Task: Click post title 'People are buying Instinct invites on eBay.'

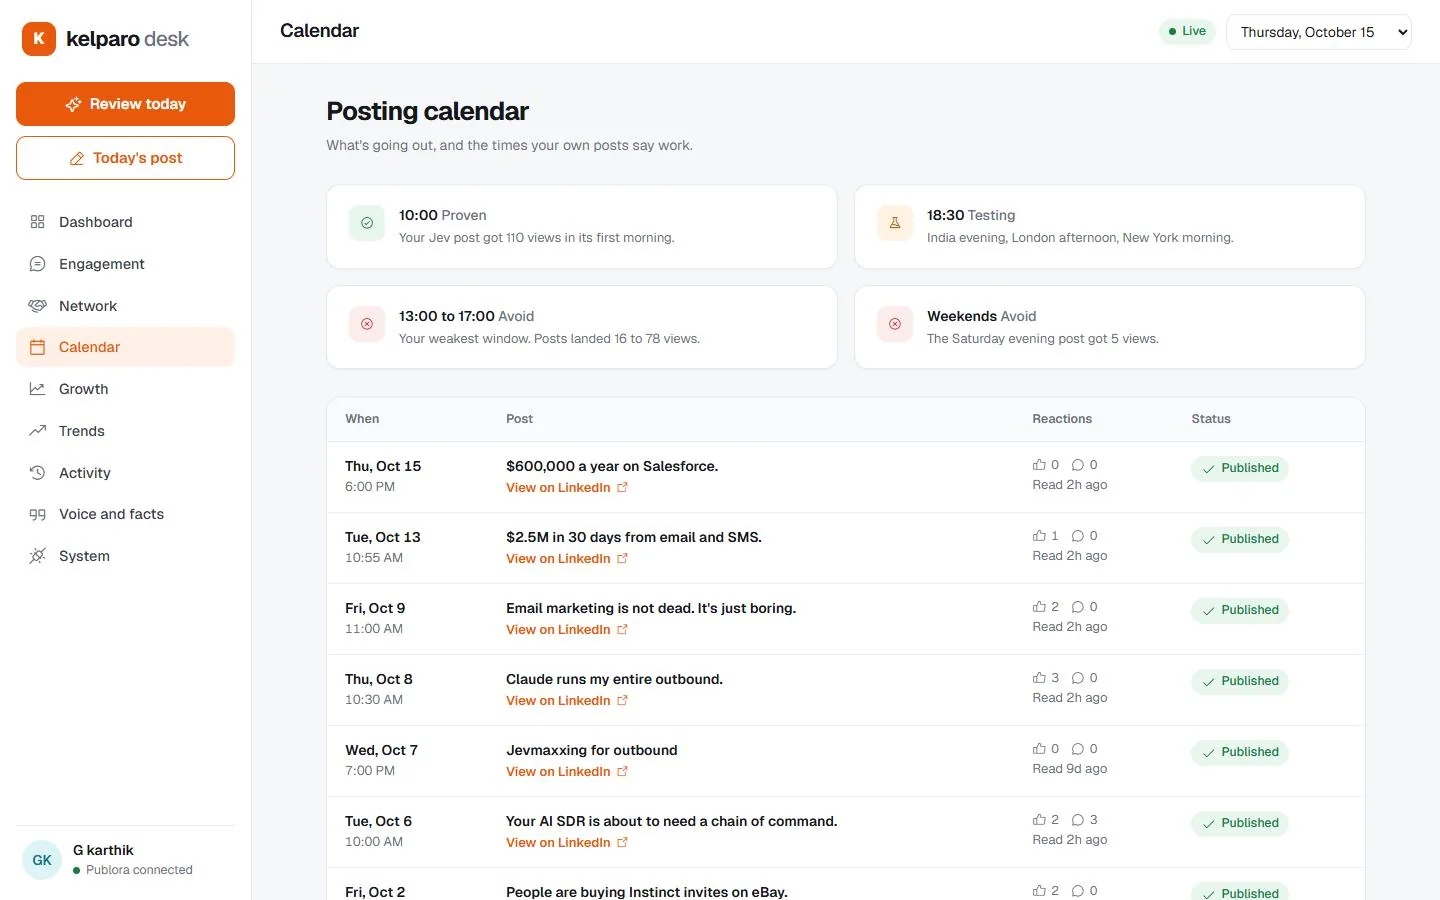Action: pos(647,892)
